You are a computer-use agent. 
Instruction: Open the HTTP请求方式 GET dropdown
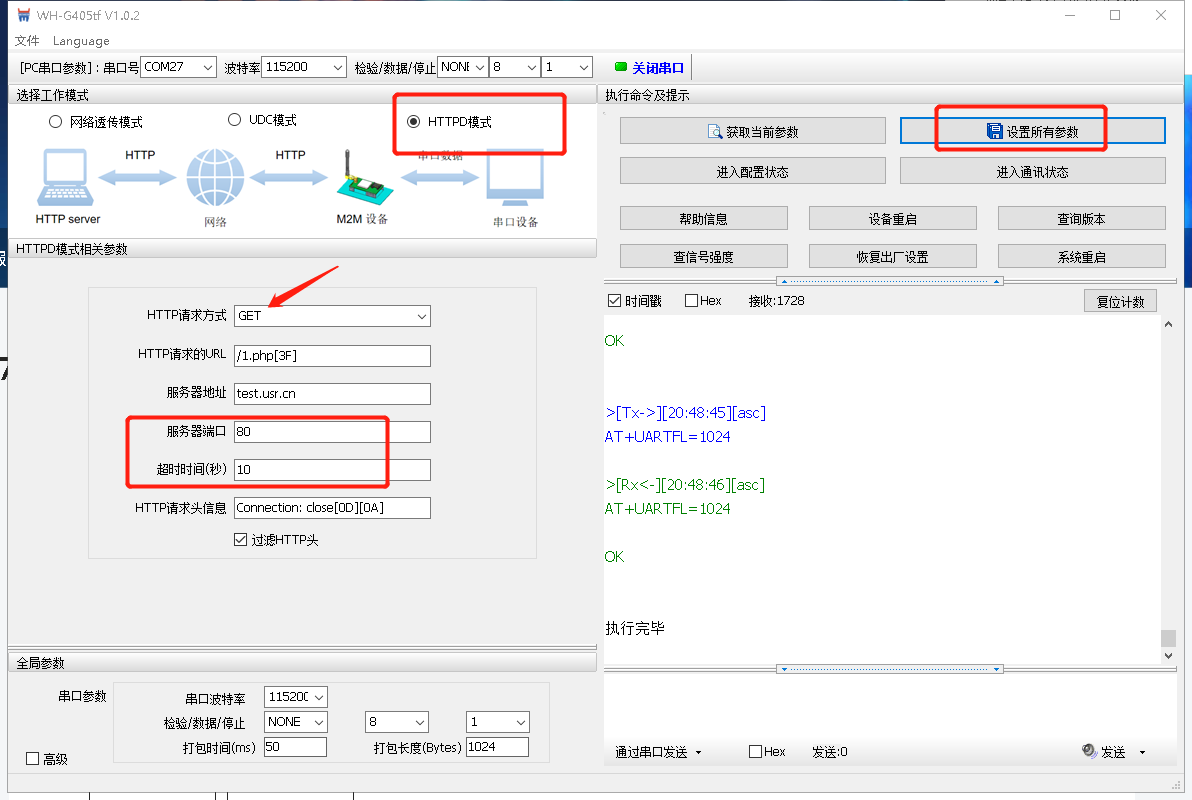coord(421,316)
